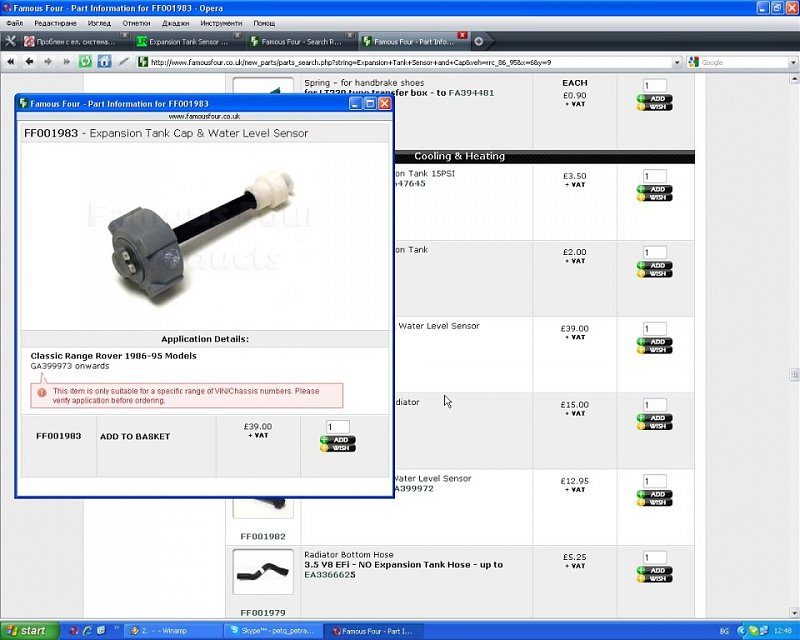800x640 pixels.
Task: Add the £2.00 item to basket
Action: pos(655,265)
